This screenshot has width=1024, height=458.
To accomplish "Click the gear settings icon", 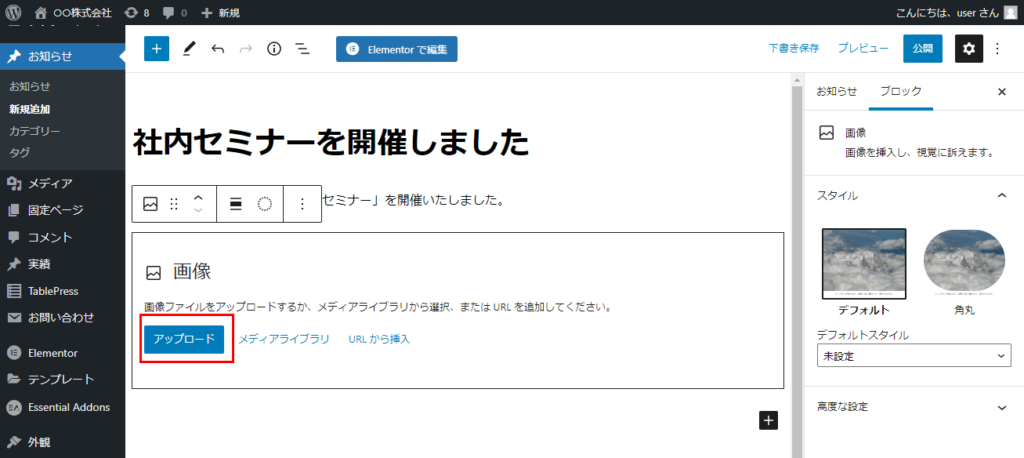I will [x=969, y=49].
